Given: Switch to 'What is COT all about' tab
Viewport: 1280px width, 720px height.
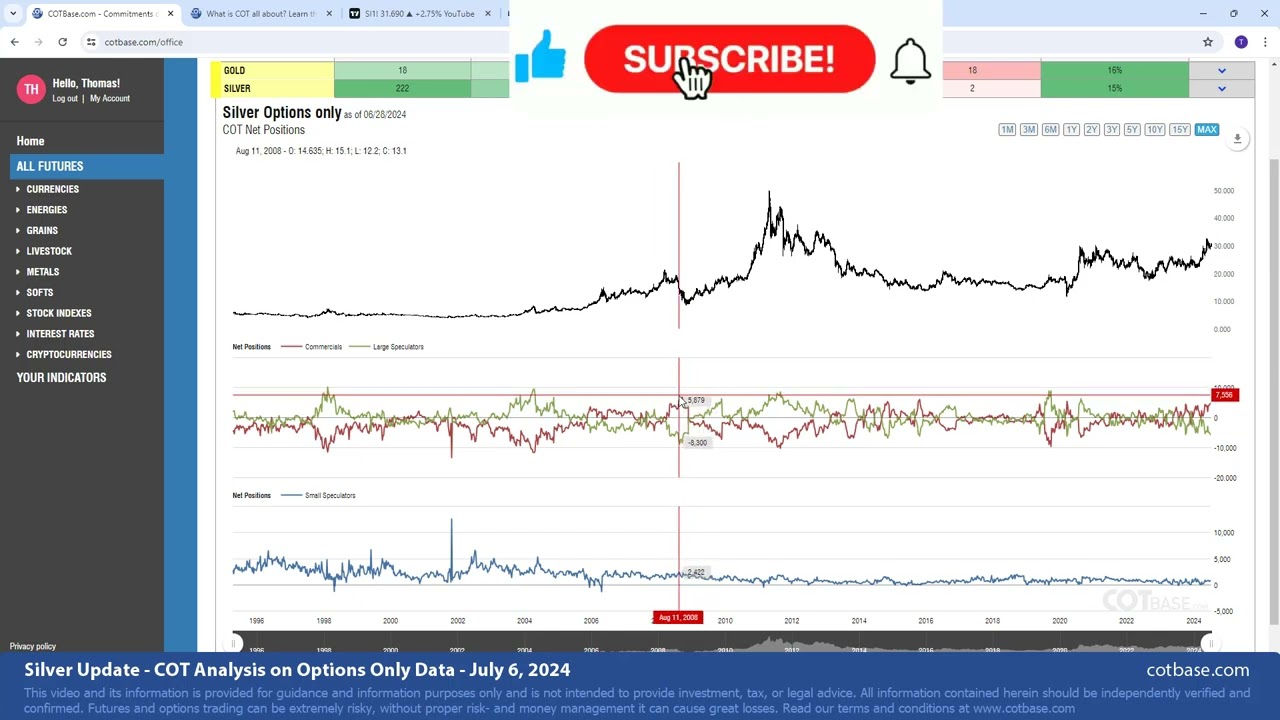Looking at the screenshot, I should 260,14.
